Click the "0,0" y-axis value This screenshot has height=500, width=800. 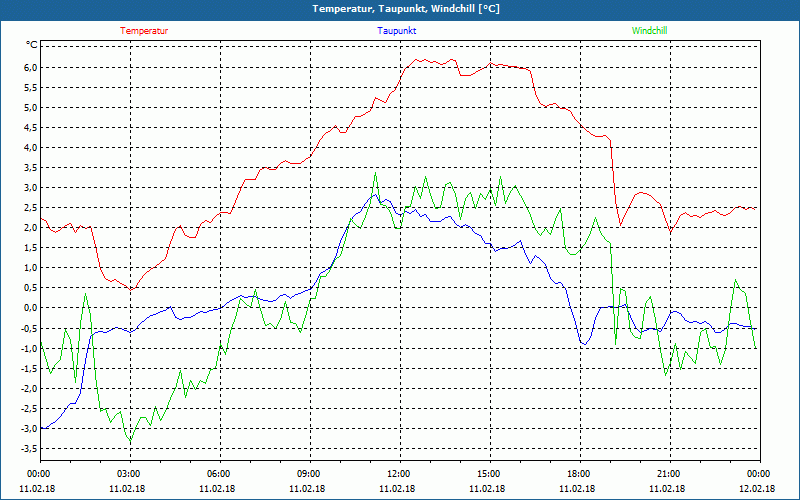(x=30, y=308)
